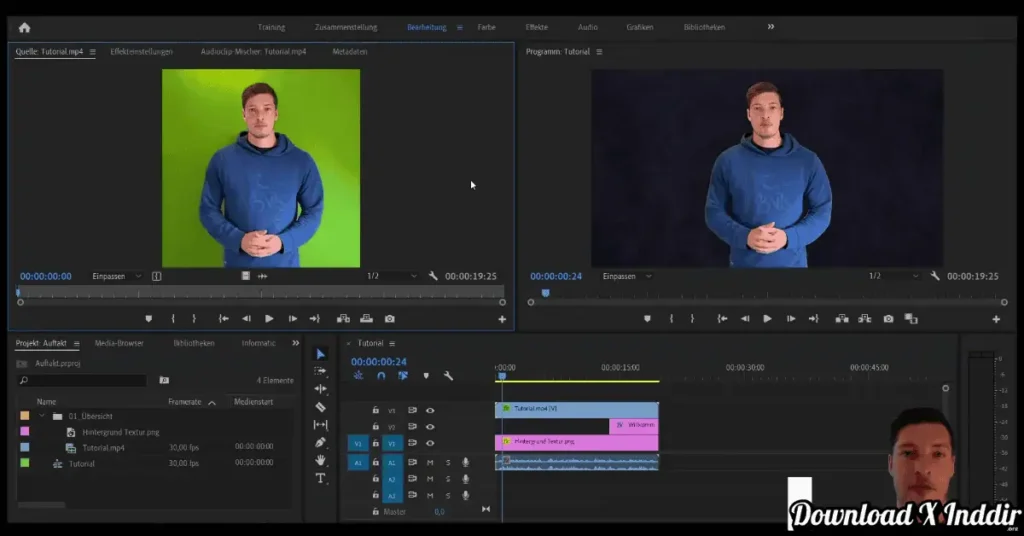Image resolution: width=1024 pixels, height=536 pixels.
Task: Toggle nest sequence insert mode in timeline
Action: (359, 375)
